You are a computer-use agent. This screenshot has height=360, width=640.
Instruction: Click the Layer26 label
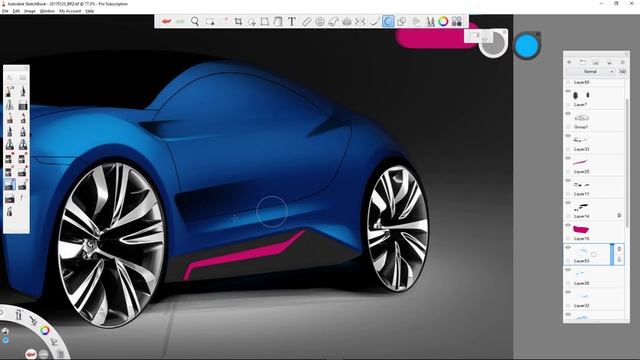click(582, 283)
